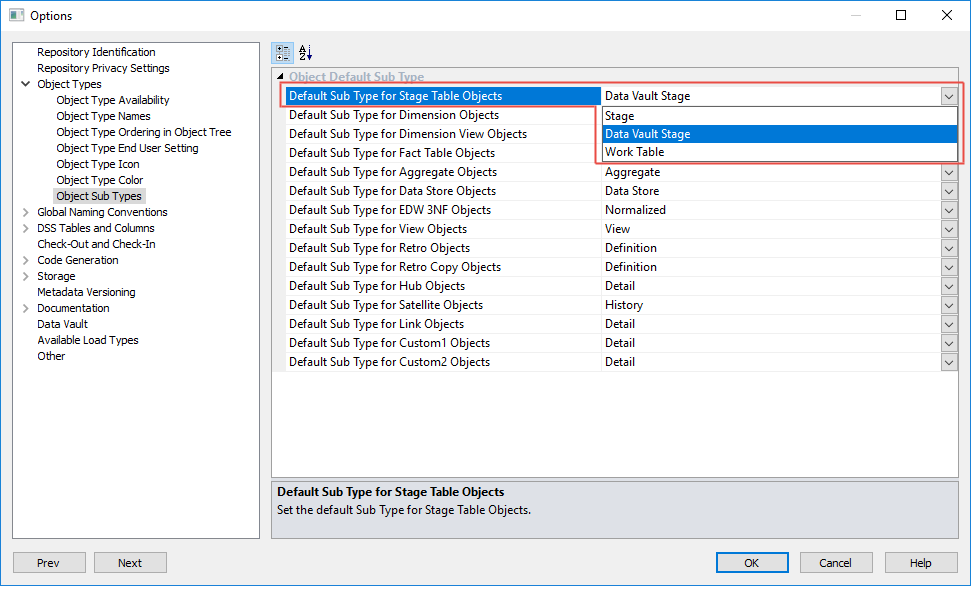
Task: Open the Aggregate Objects sub type dropdown
Action: (949, 172)
